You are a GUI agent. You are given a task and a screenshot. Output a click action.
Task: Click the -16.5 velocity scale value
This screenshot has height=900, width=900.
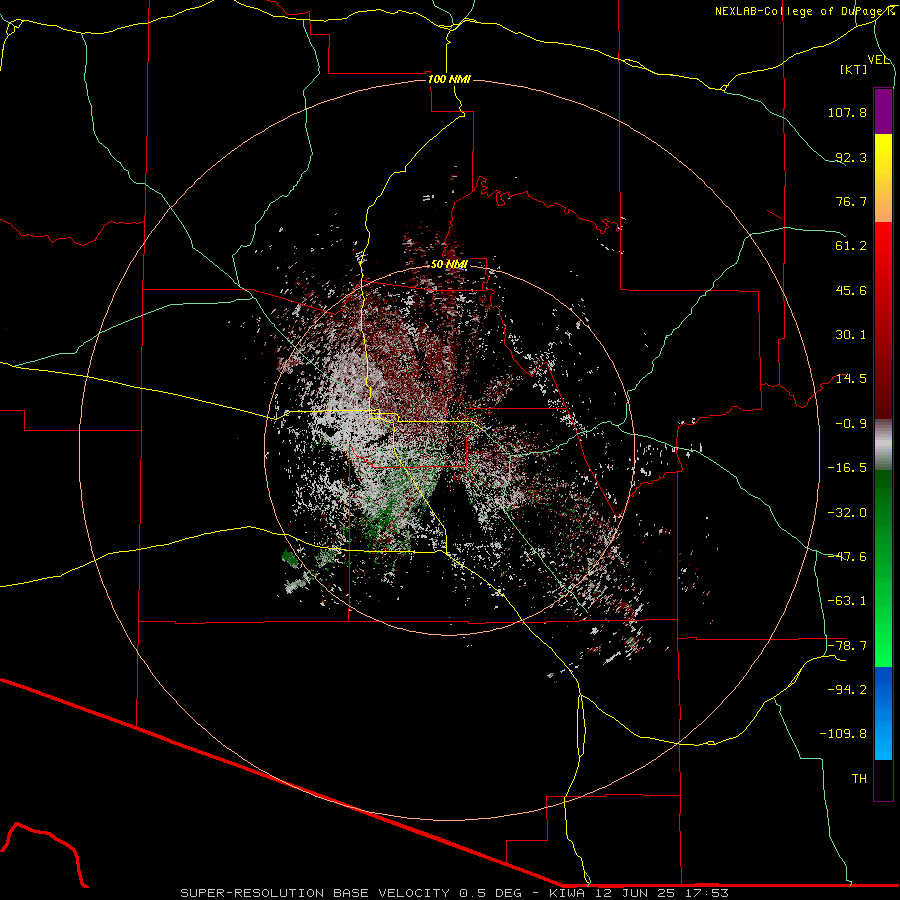847,468
